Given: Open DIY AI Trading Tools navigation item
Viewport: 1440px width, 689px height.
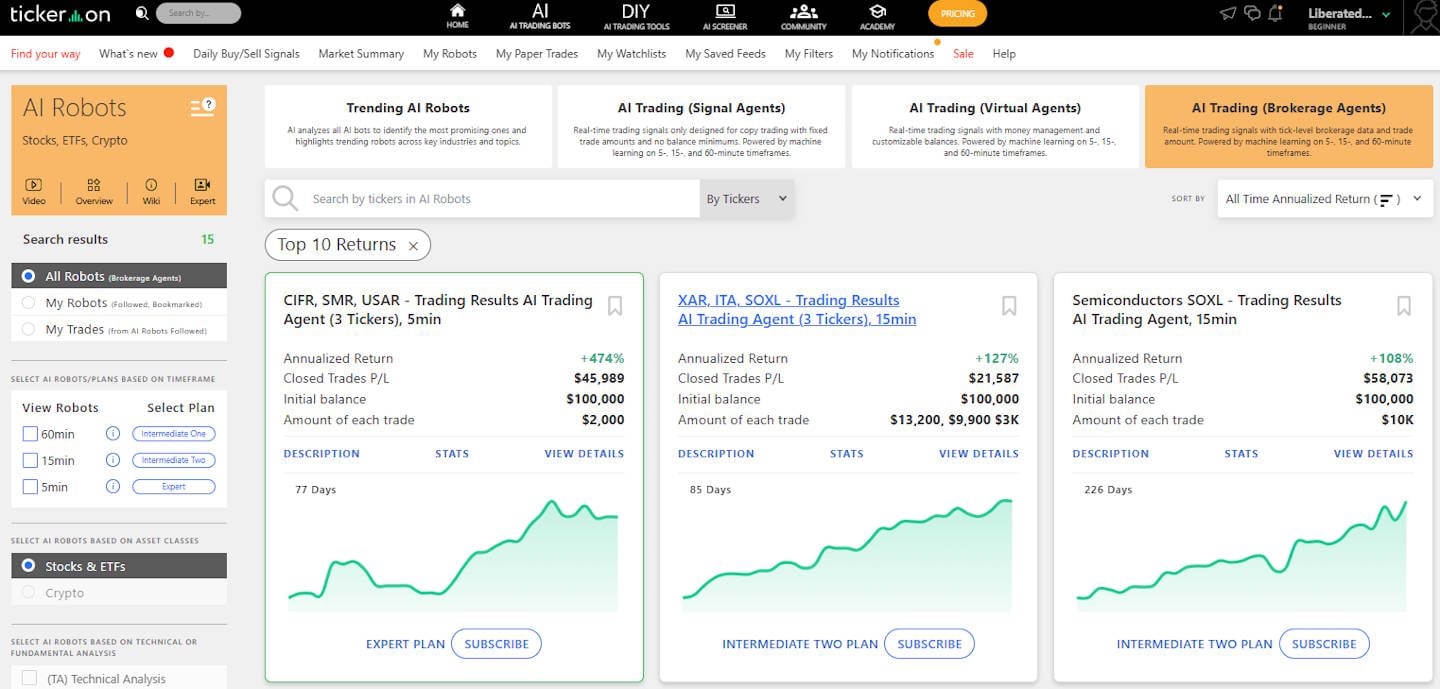Looking at the screenshot, I should click(636, 16).
